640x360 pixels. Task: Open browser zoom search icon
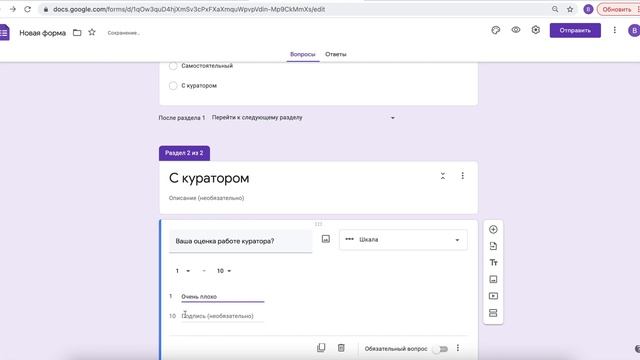point(555,9)
